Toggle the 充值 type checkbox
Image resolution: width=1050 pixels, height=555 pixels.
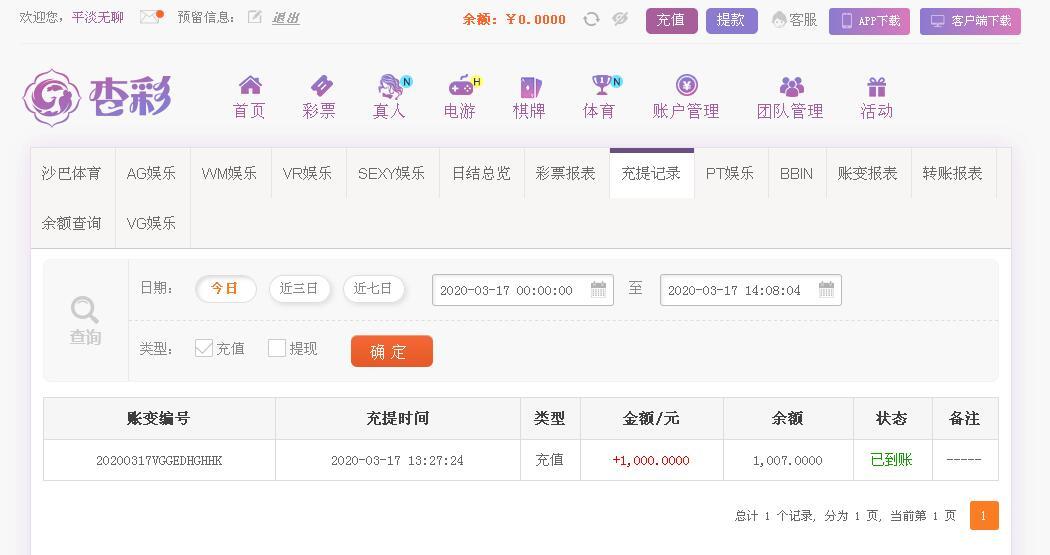(204, 348)
